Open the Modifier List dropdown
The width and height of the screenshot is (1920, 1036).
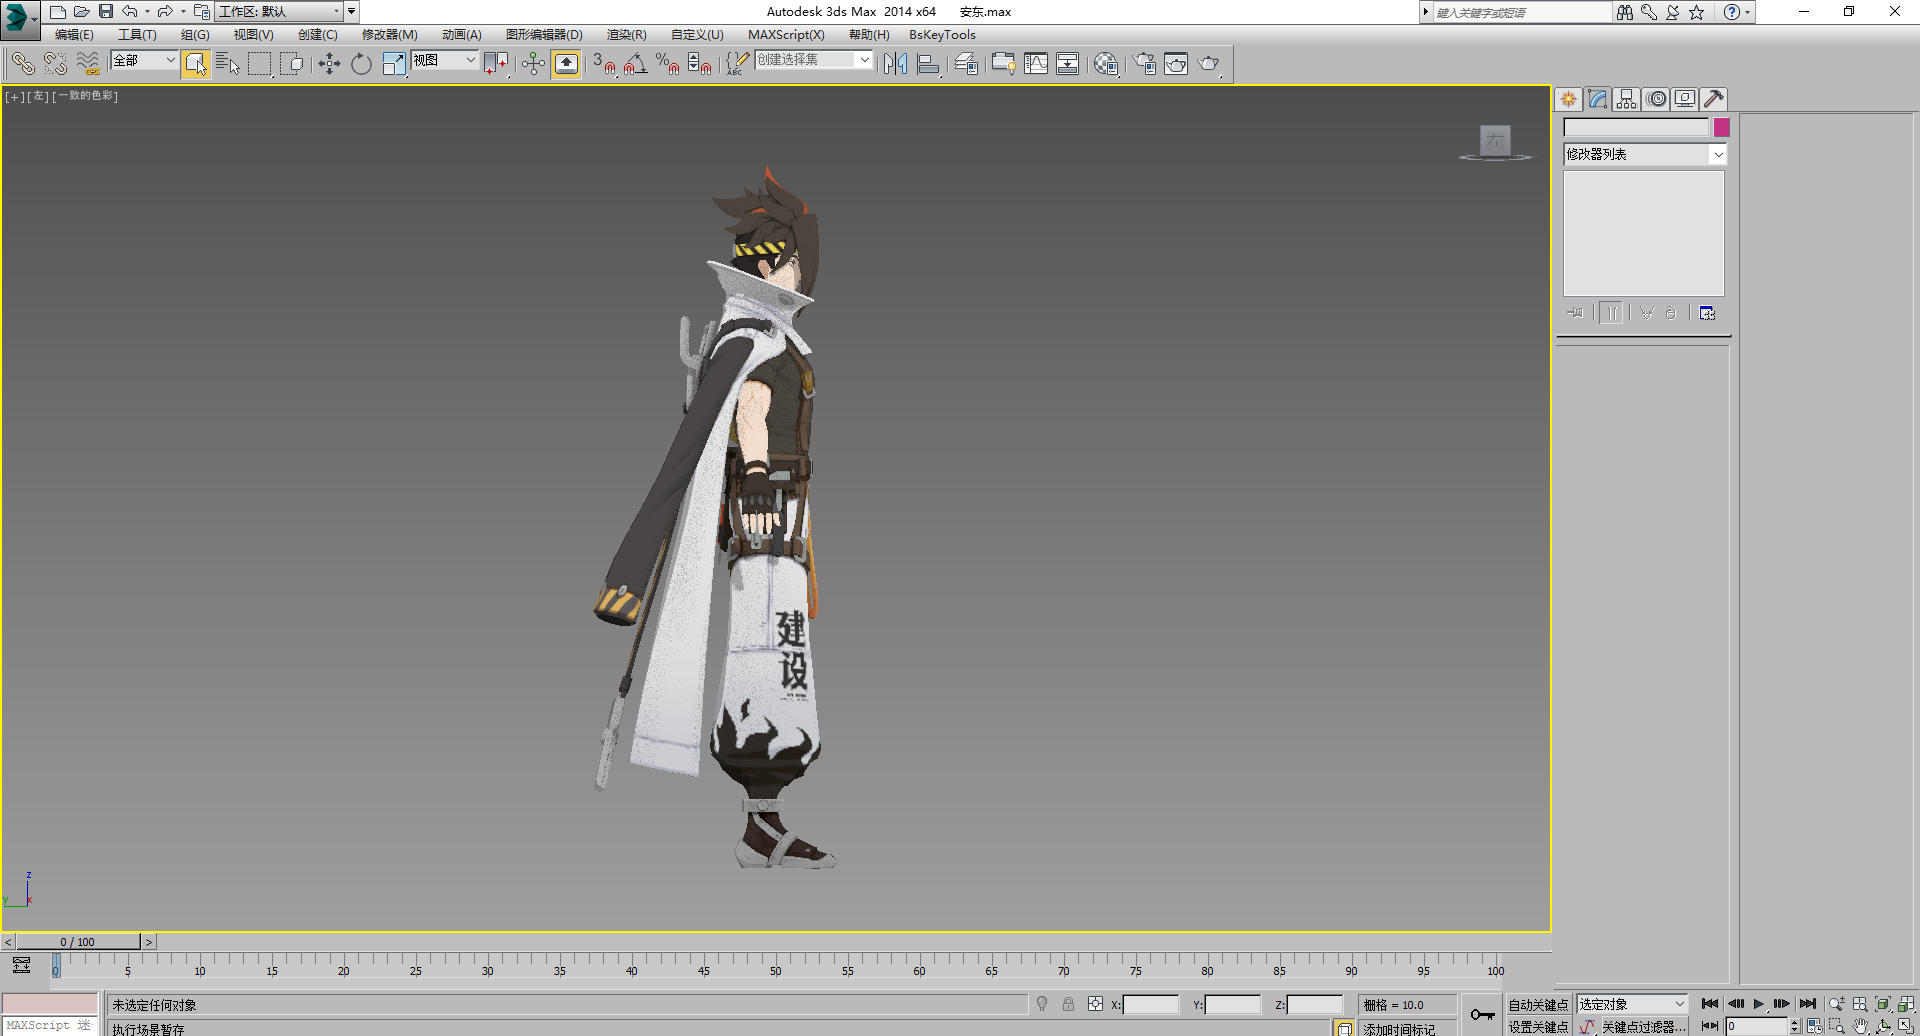coord(1644,154)
